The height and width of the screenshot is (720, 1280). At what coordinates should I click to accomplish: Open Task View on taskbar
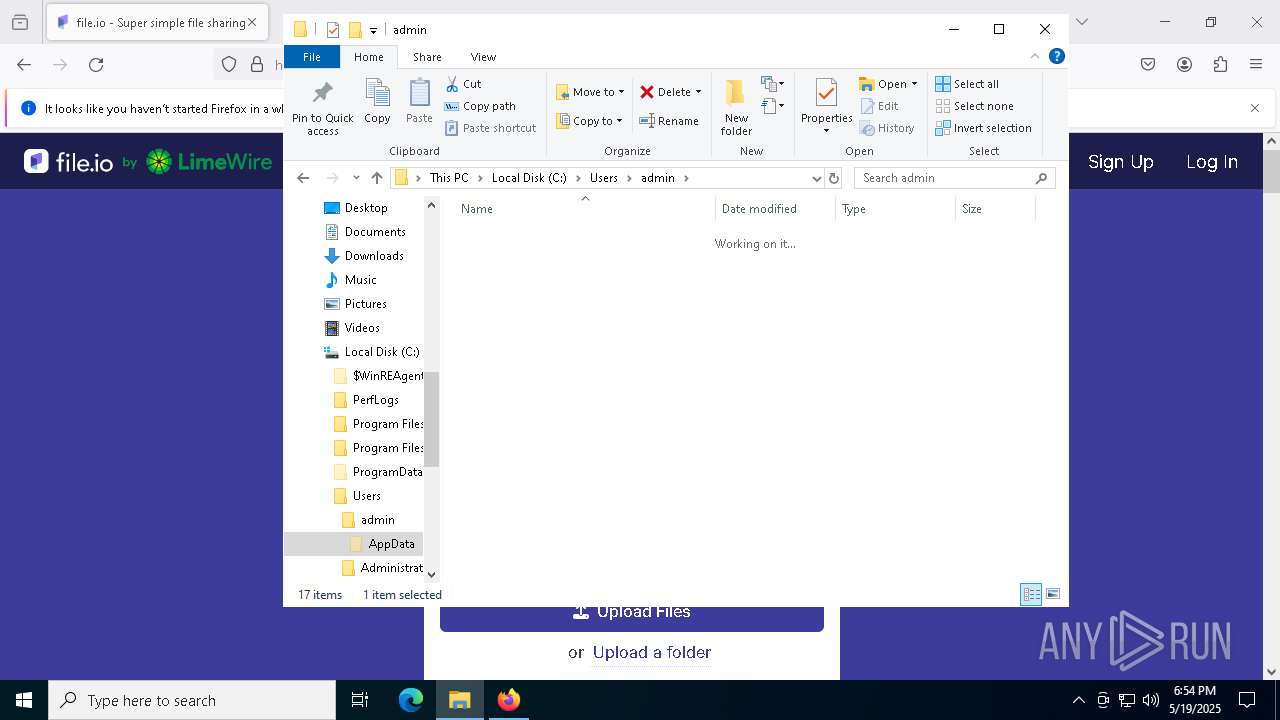click(360, 700)
